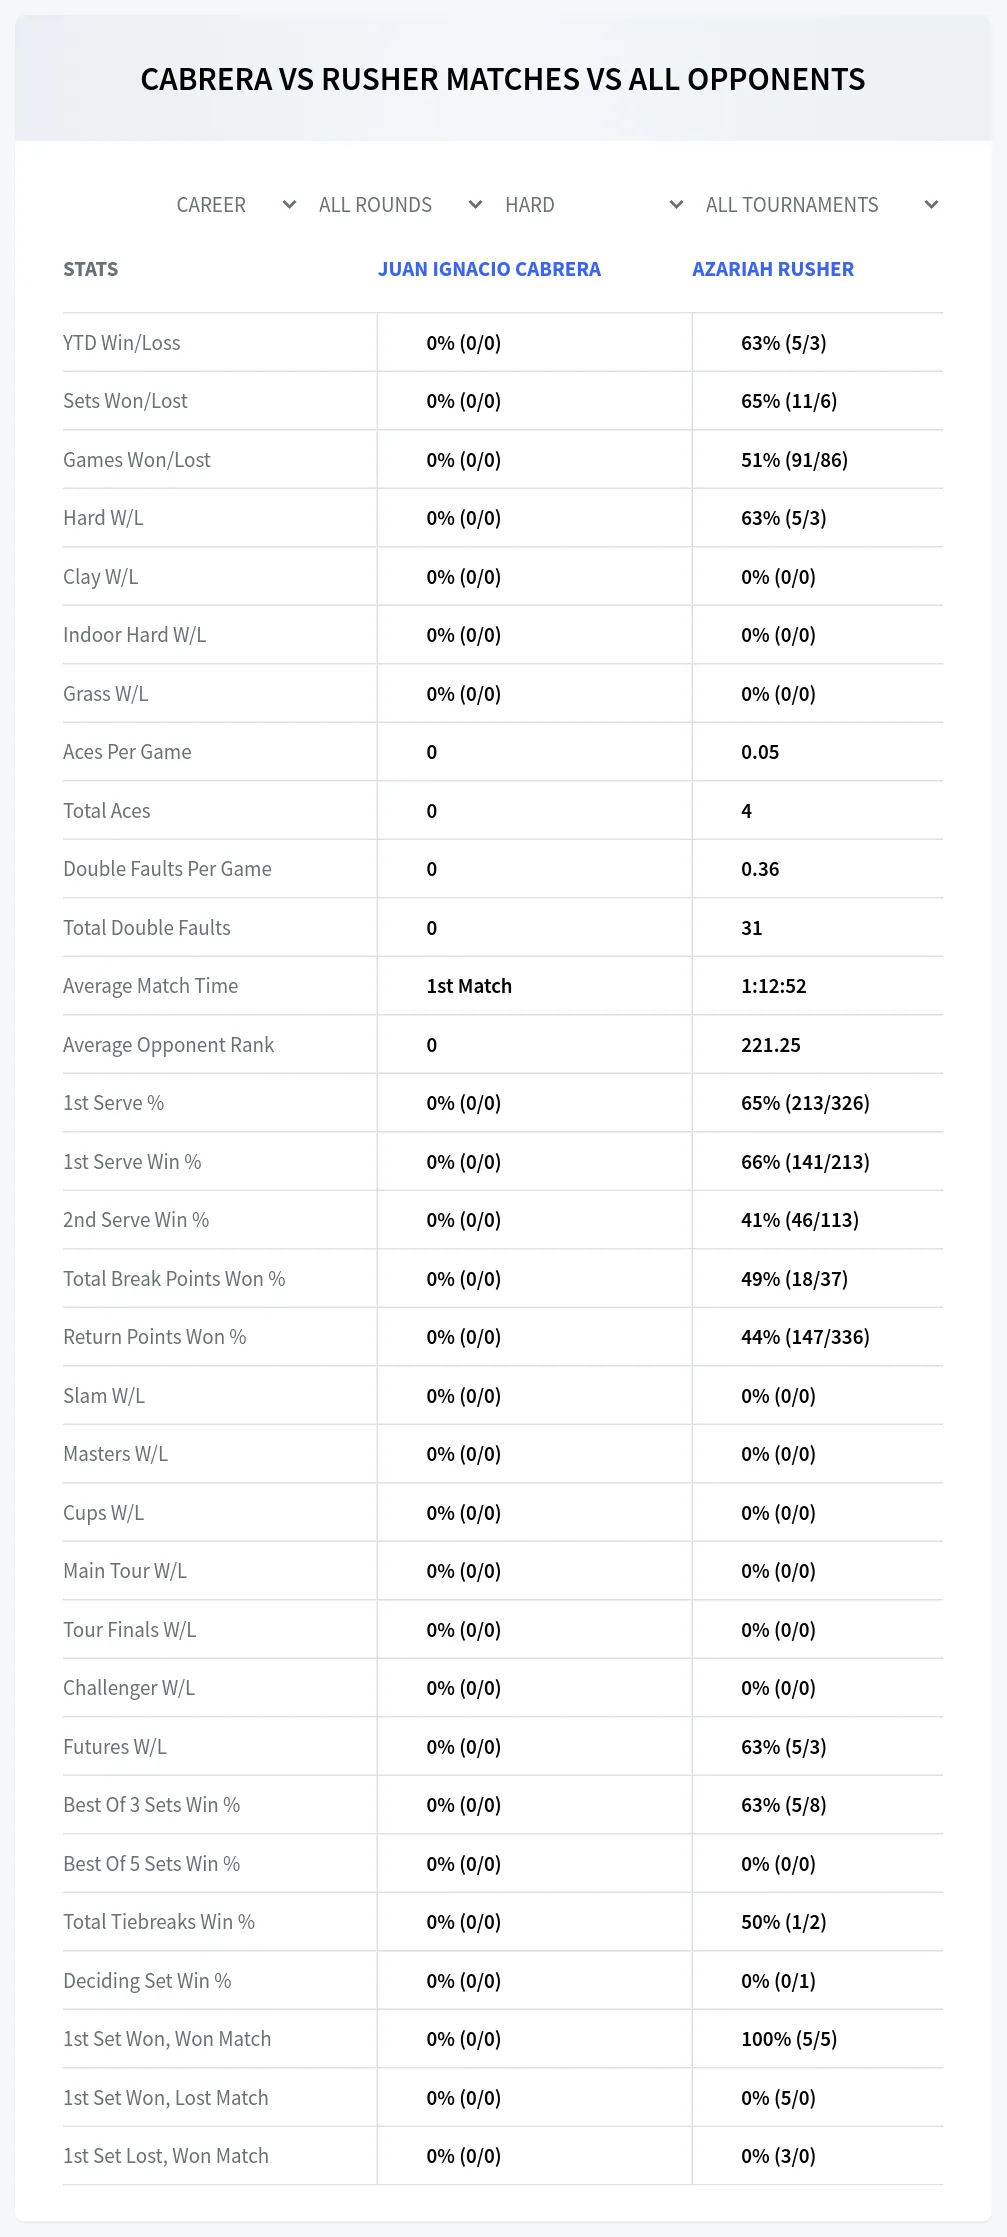Select the Aces Per Game row label
The image size is (1007, 2237).
pyautogui.click(x=127, y=752)
